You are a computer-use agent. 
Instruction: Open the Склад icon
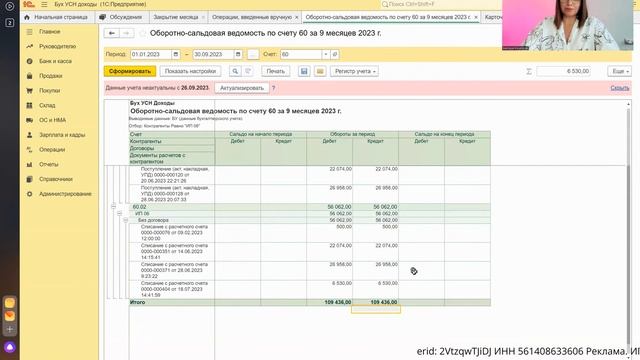tap(29, 105)
